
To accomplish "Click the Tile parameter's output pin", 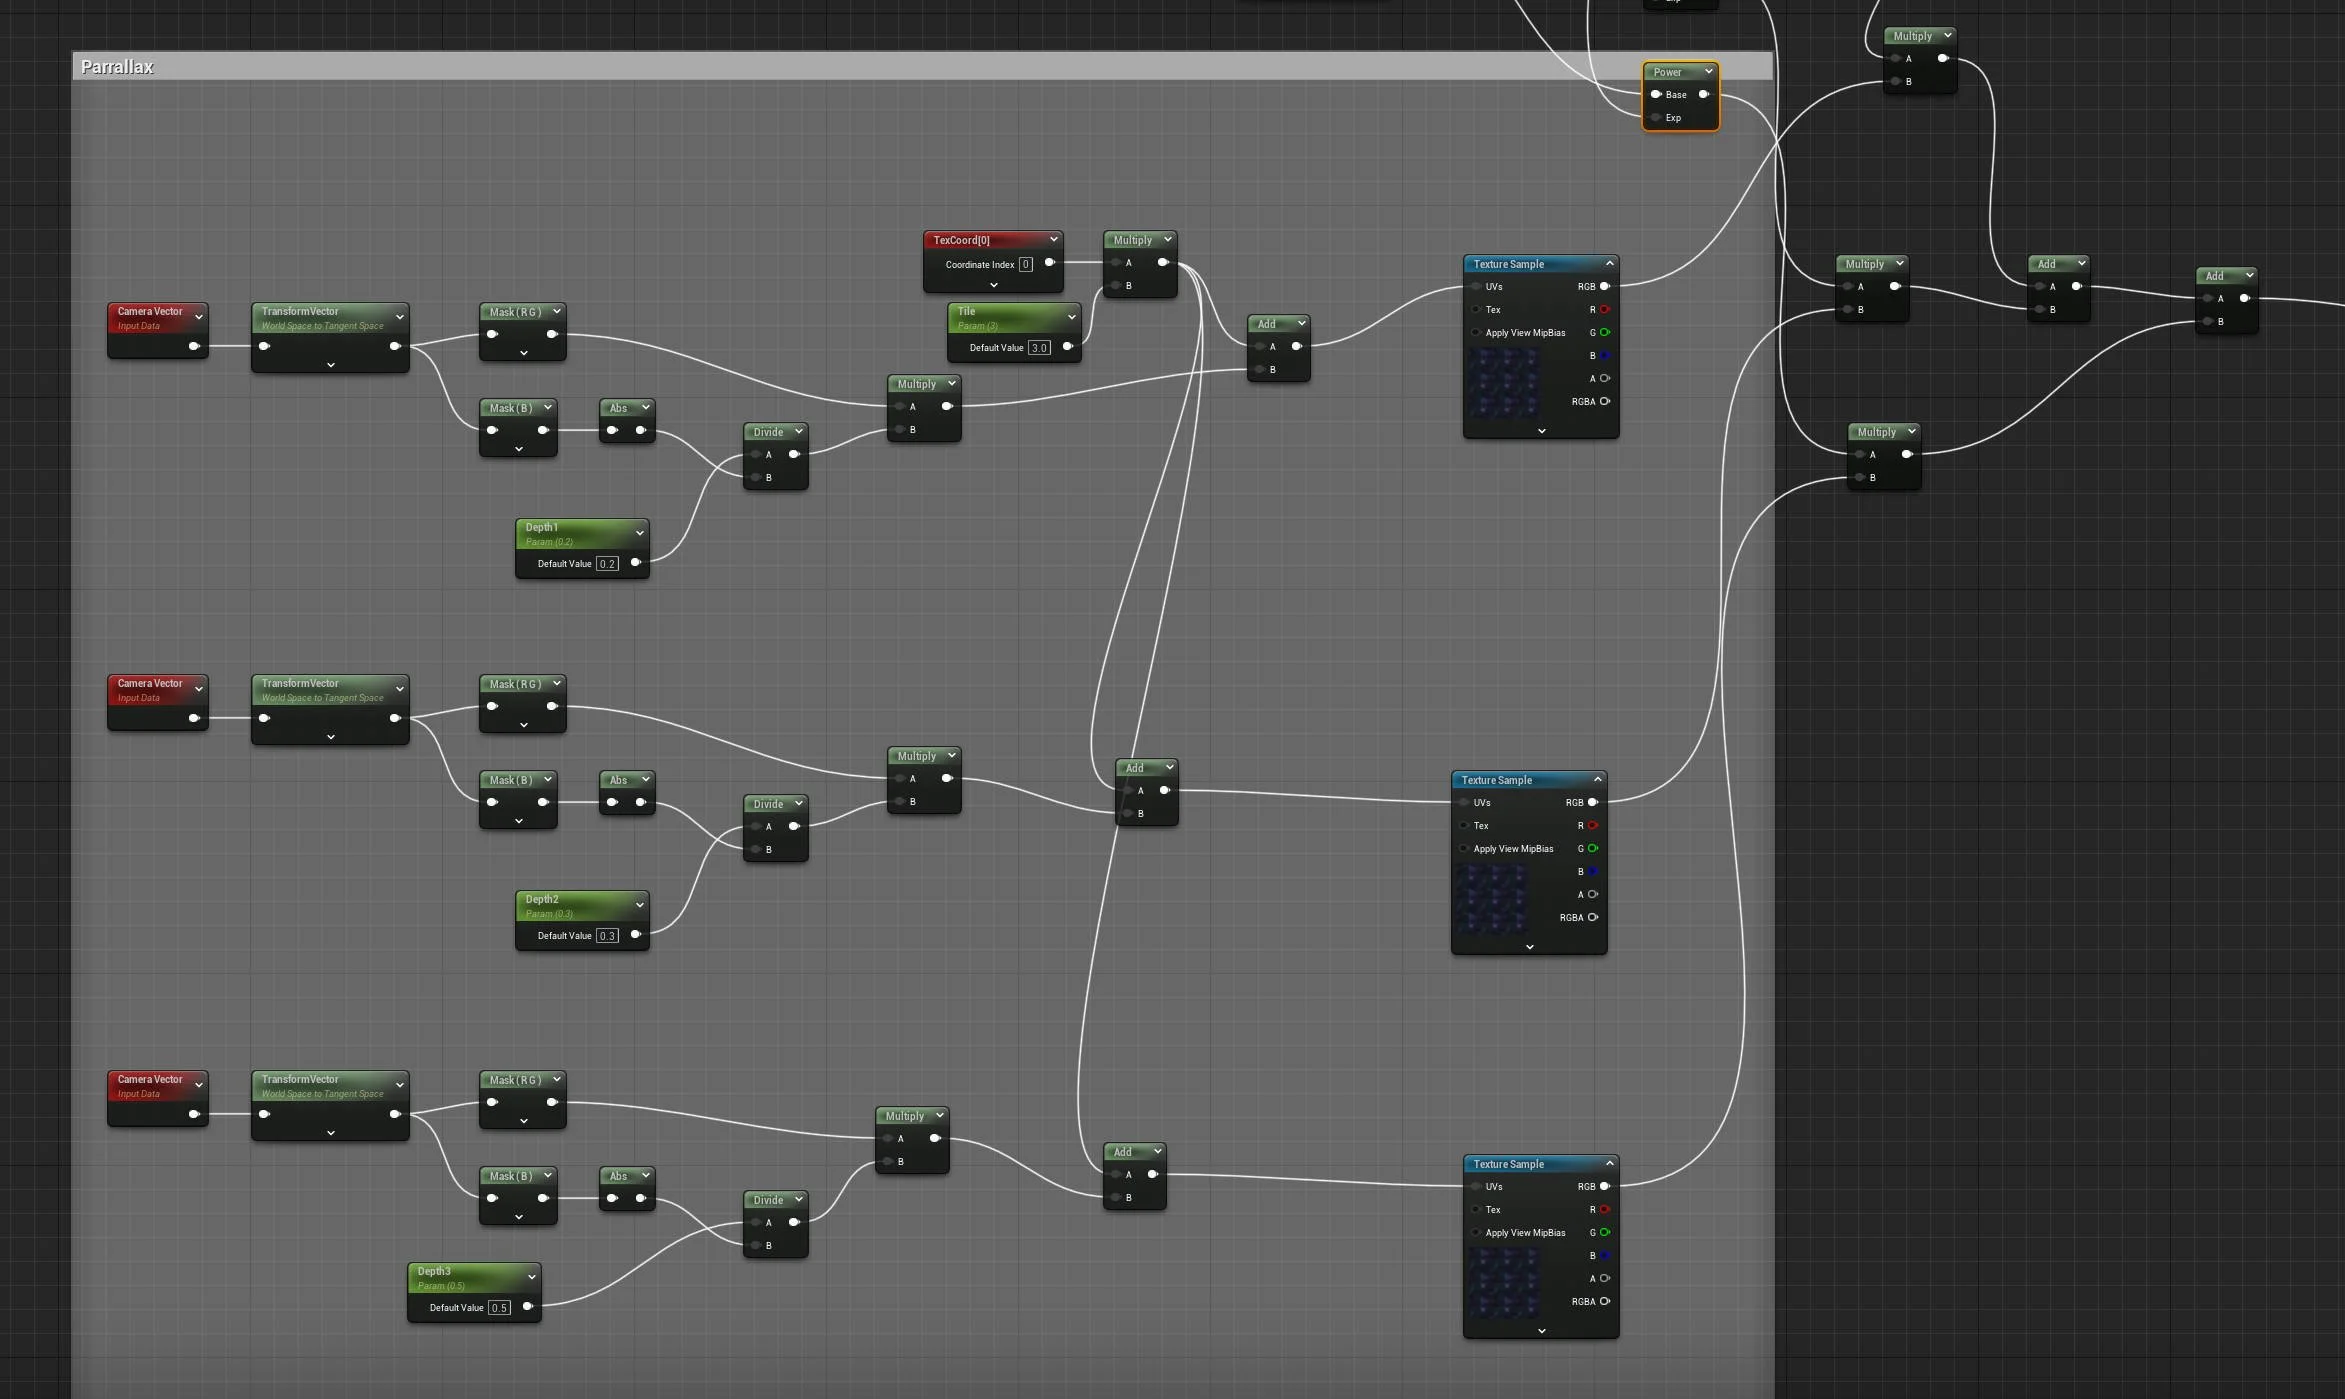I will (1068, 347).
